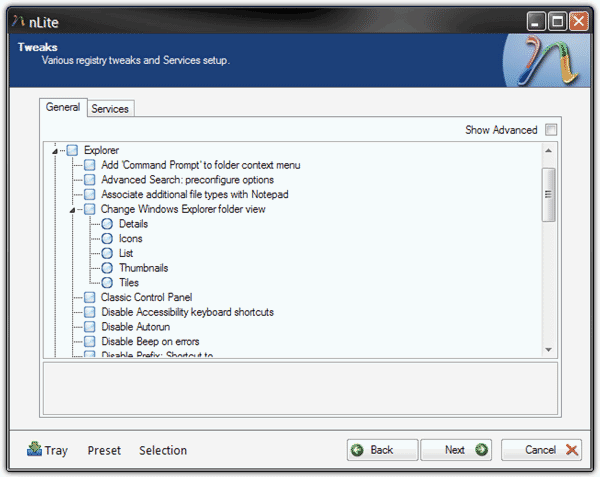Image resolution: width=600 pixels, height=477 pixels.
Task: Click the red X Cancel icon
Action: click(x=572, y=450)
